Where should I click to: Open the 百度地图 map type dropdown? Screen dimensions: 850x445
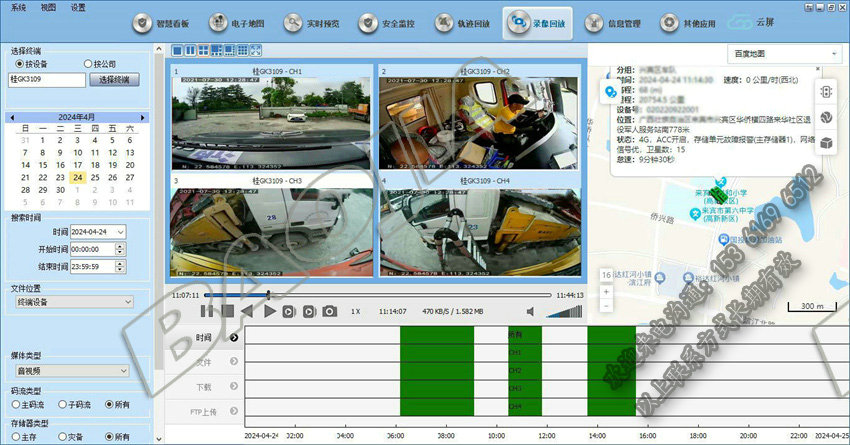click(x=784, y=52)
